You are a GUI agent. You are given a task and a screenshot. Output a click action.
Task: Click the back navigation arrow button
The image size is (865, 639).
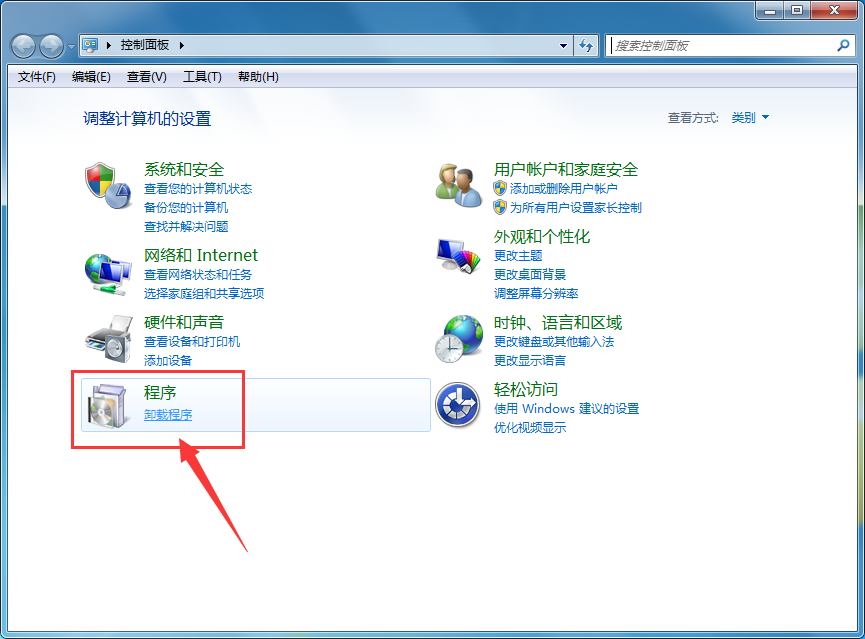[24, 46]
